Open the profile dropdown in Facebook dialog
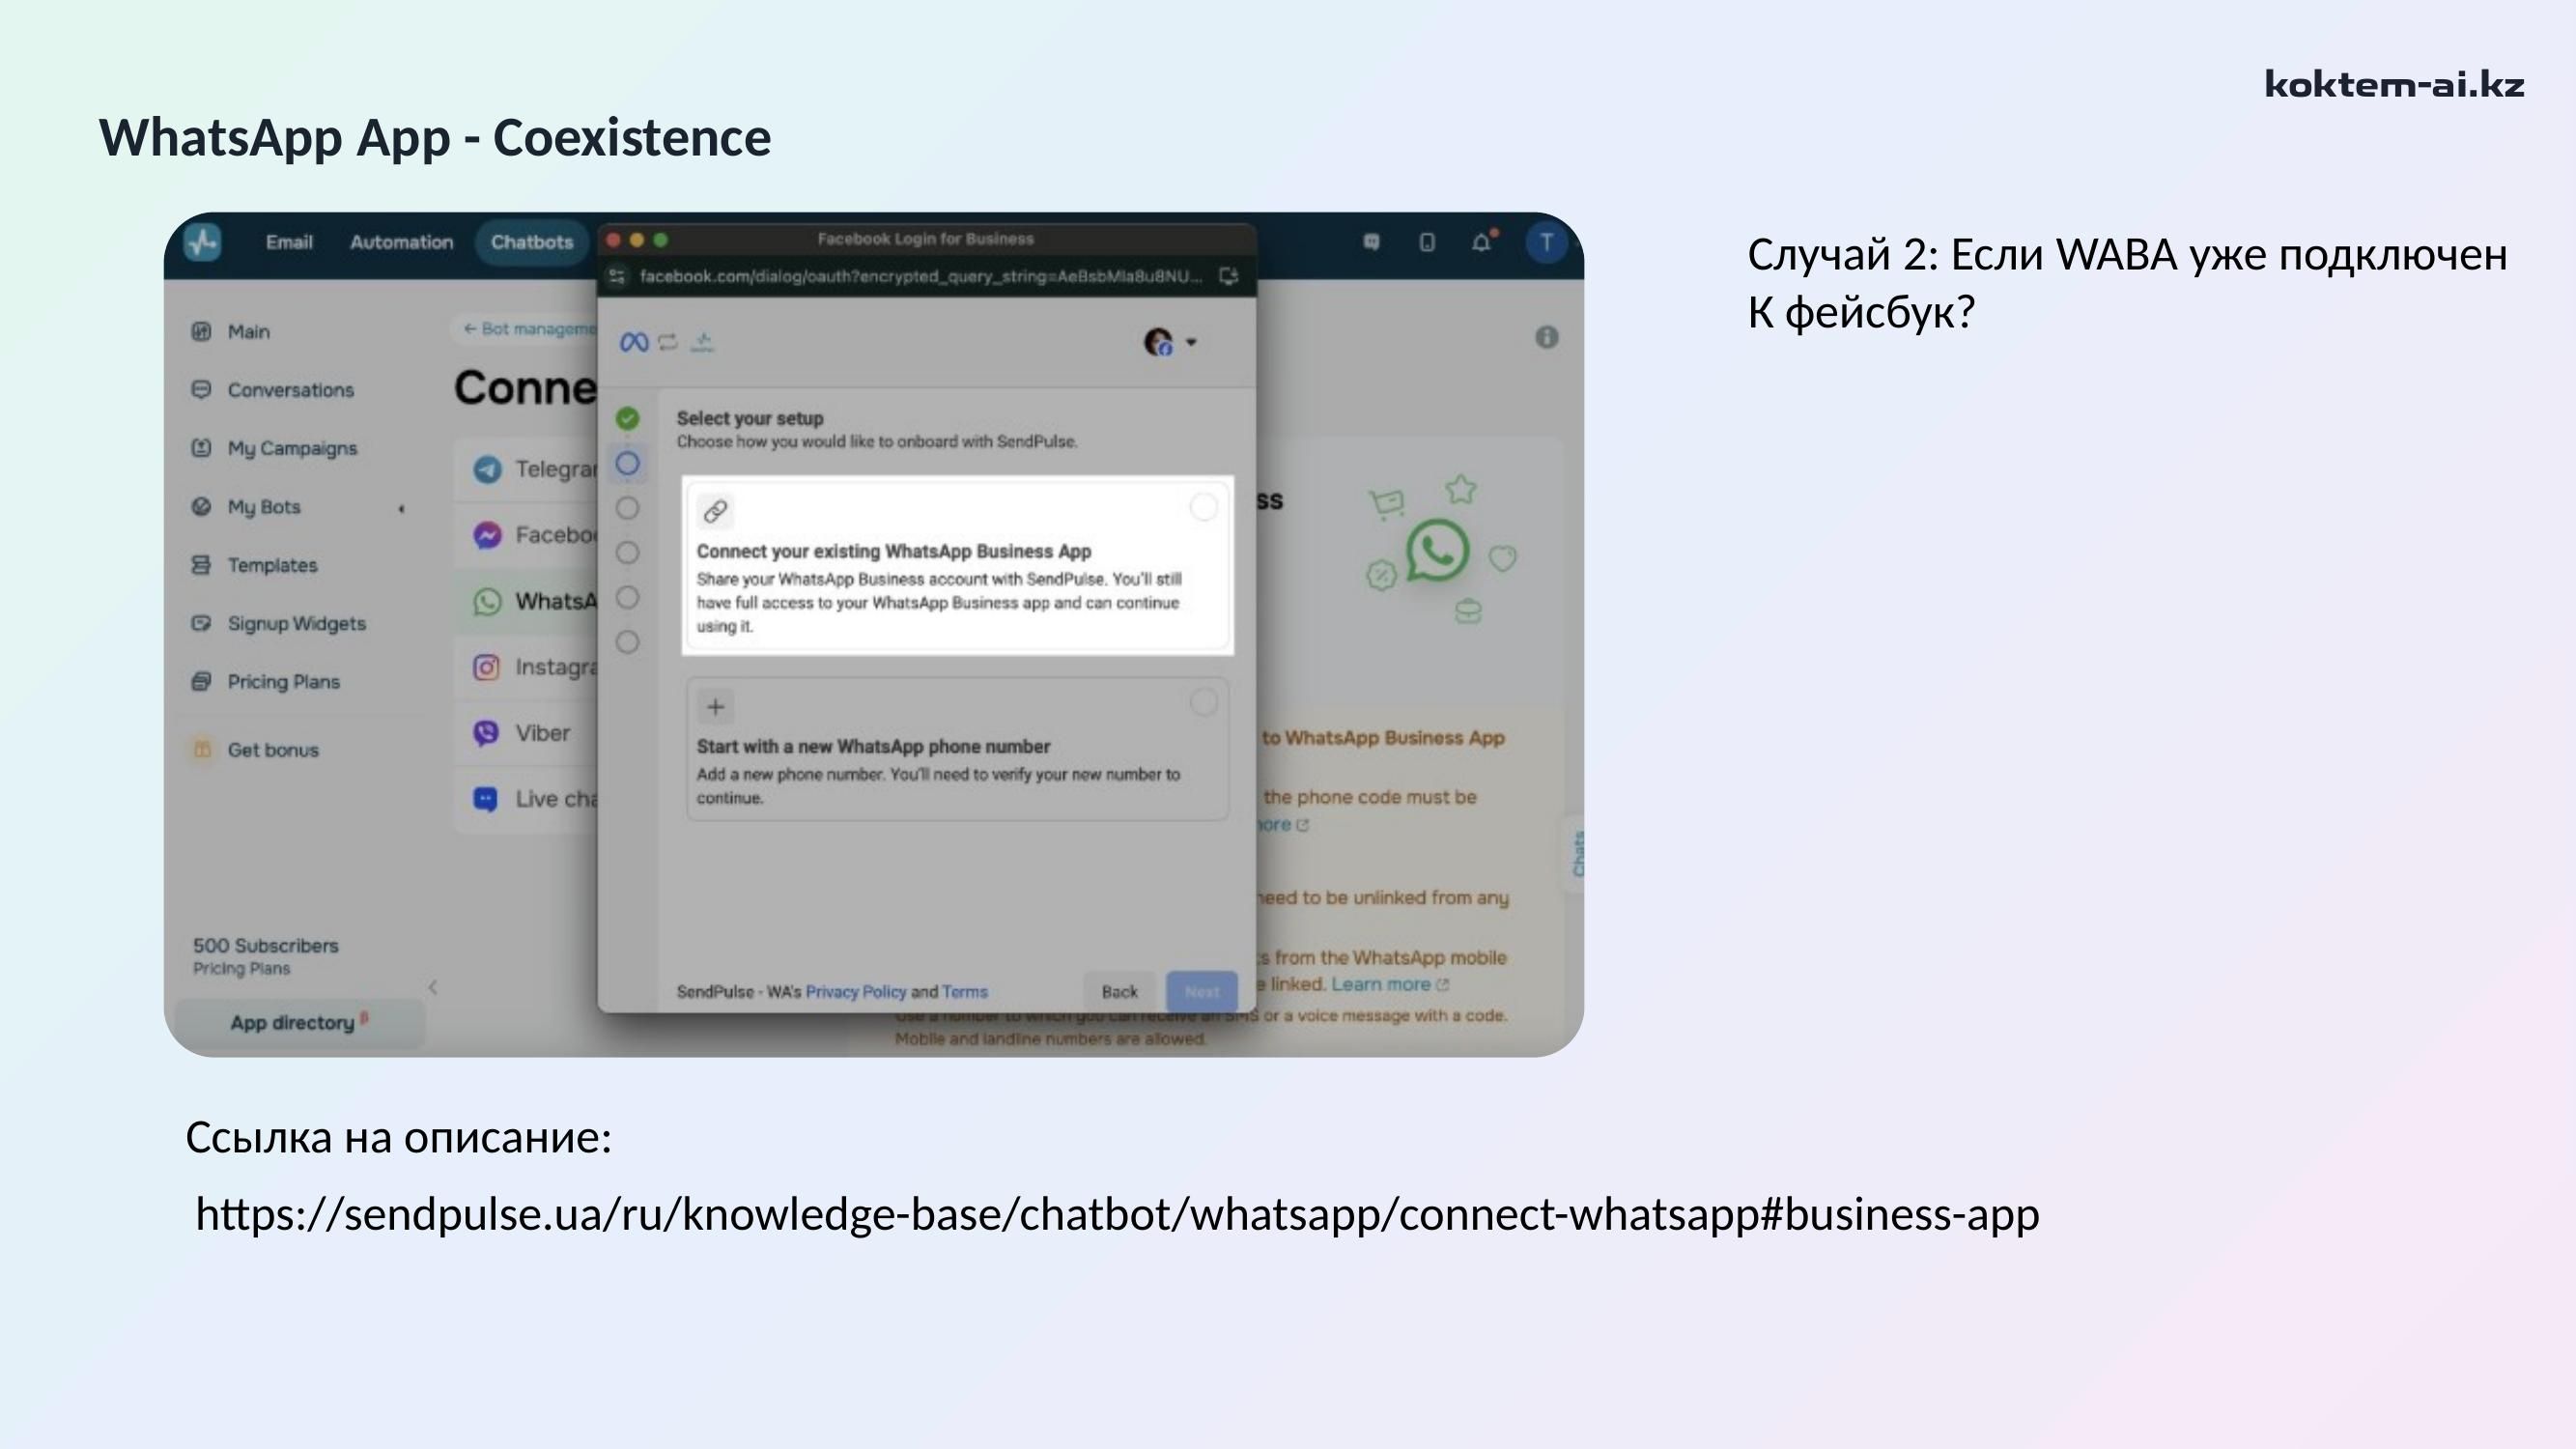The image size is (2576, 1449). [1170, 342]
